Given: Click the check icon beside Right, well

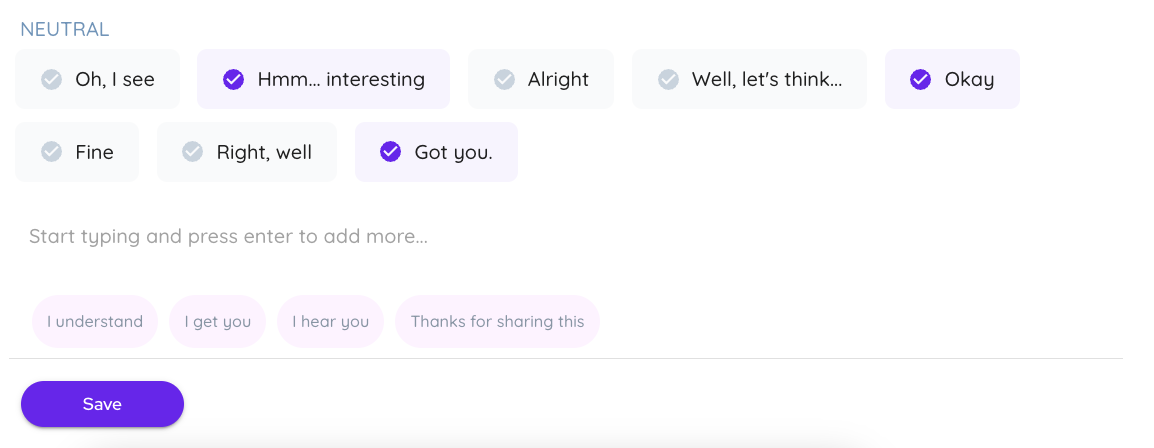Looking at the screenshot, I should (x=193, y=152).
